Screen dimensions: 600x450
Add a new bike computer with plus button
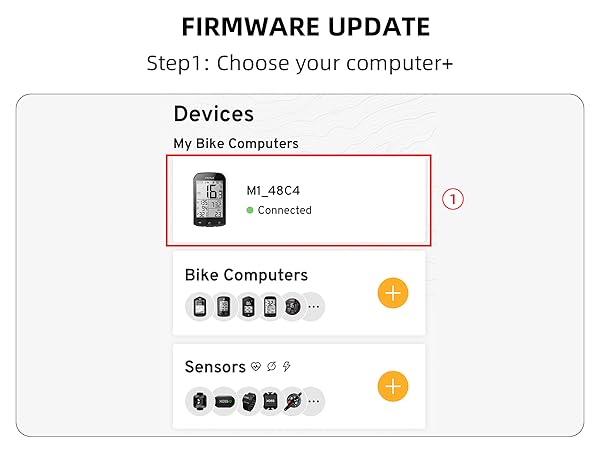(393, 293)
